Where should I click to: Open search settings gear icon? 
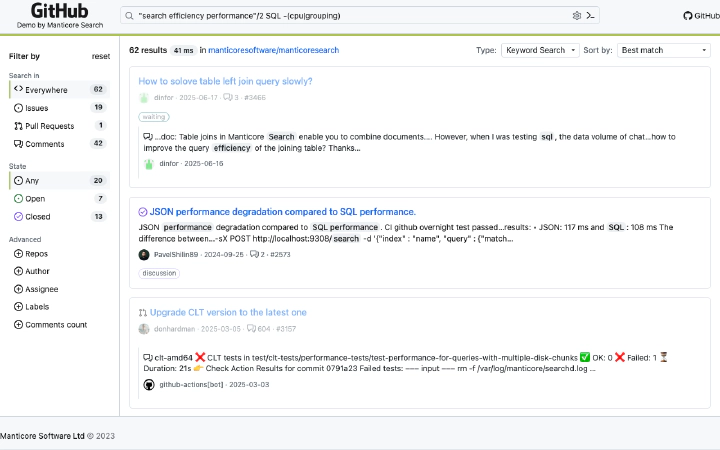[577, 16]
